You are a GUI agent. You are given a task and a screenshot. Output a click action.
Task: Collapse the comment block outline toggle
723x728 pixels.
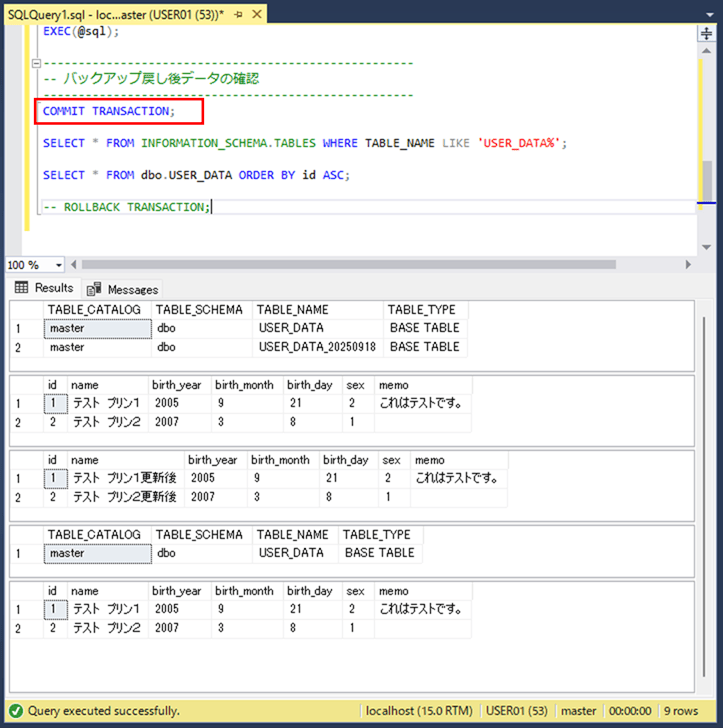click(36, 63)
